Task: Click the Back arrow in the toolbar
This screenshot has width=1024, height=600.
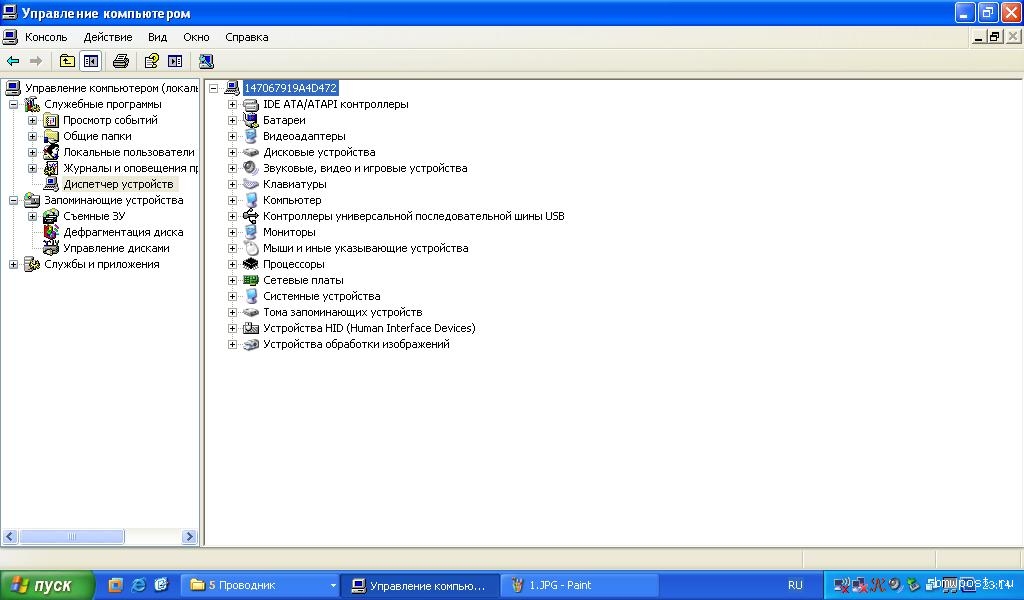Action: coord(13,61)
